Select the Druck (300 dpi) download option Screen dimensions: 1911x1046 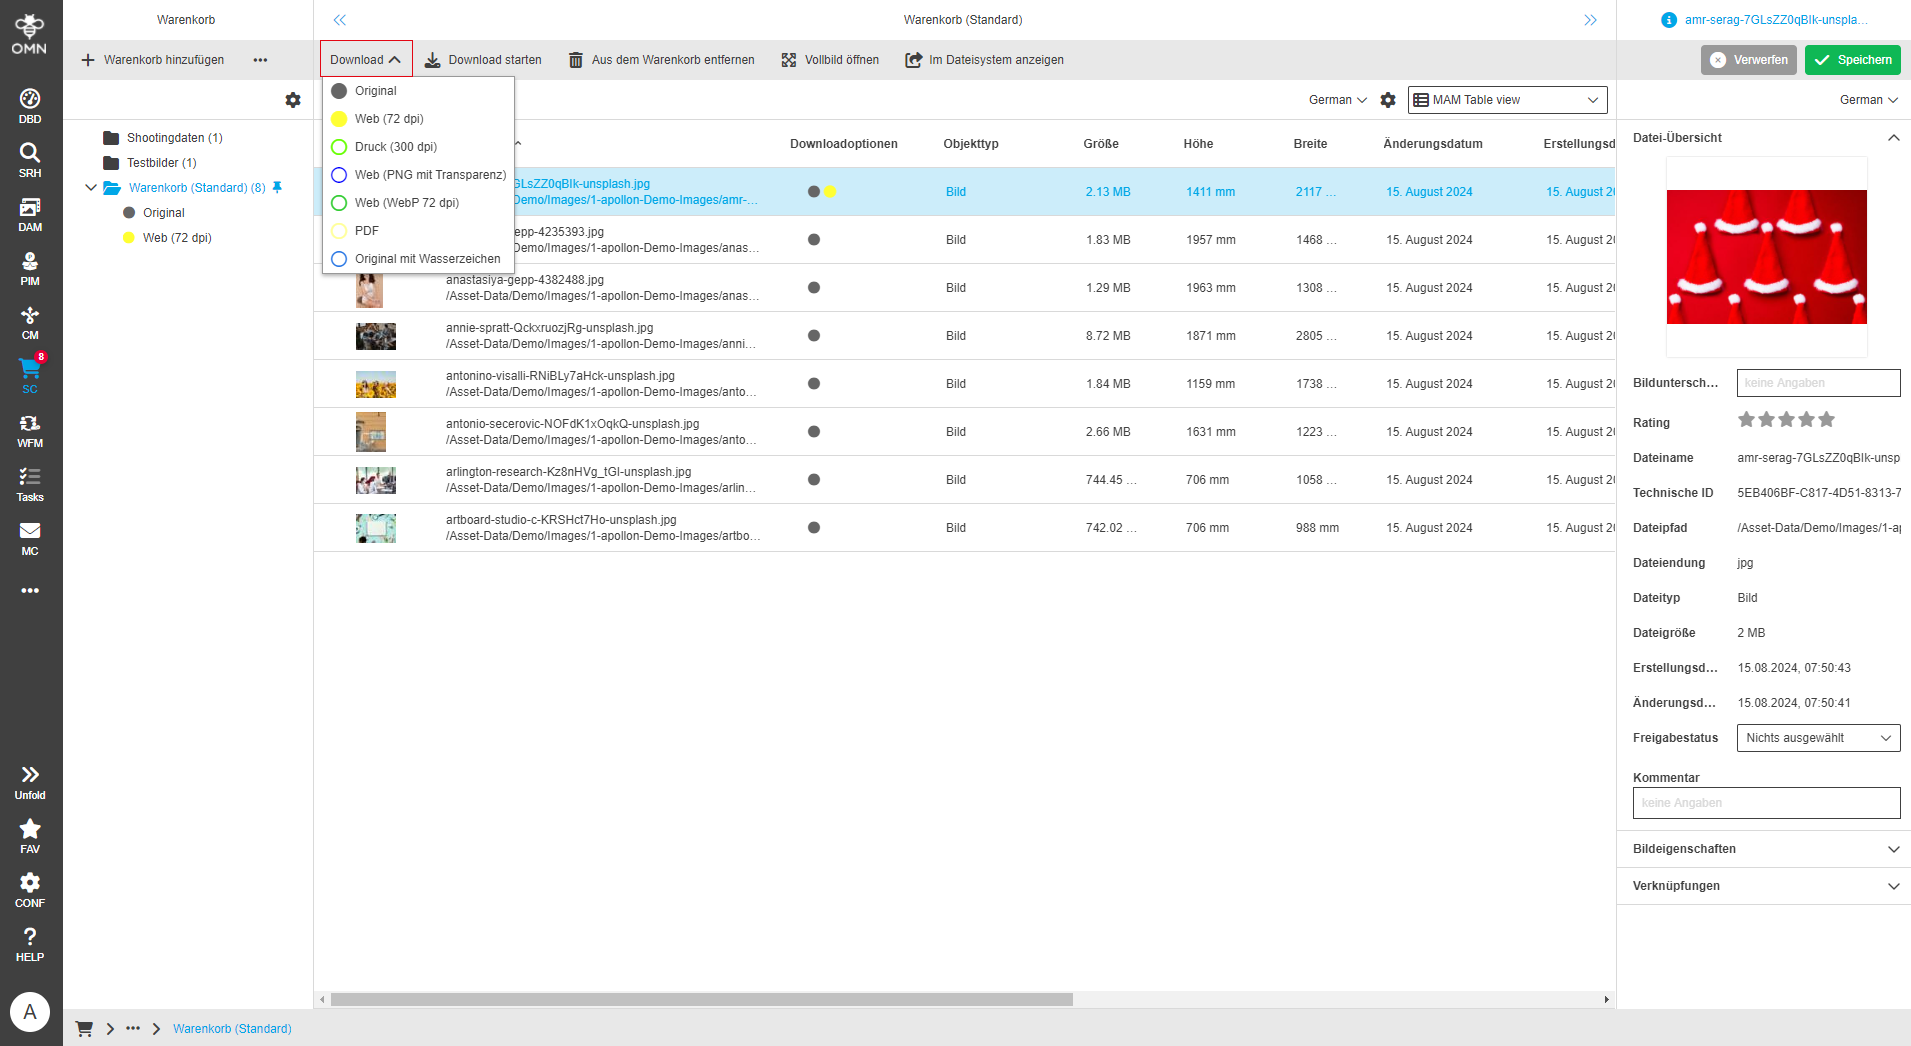click(x=395, y=146)
